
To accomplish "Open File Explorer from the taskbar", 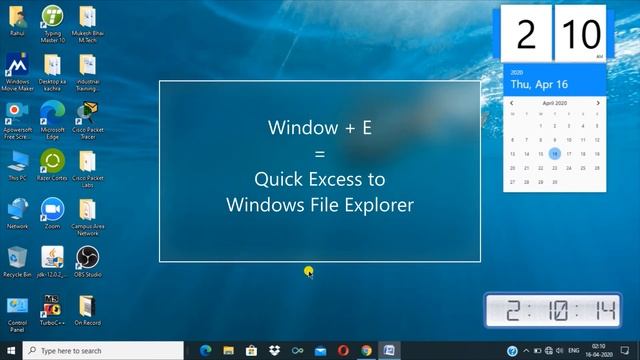I will (x=228, y=351).
